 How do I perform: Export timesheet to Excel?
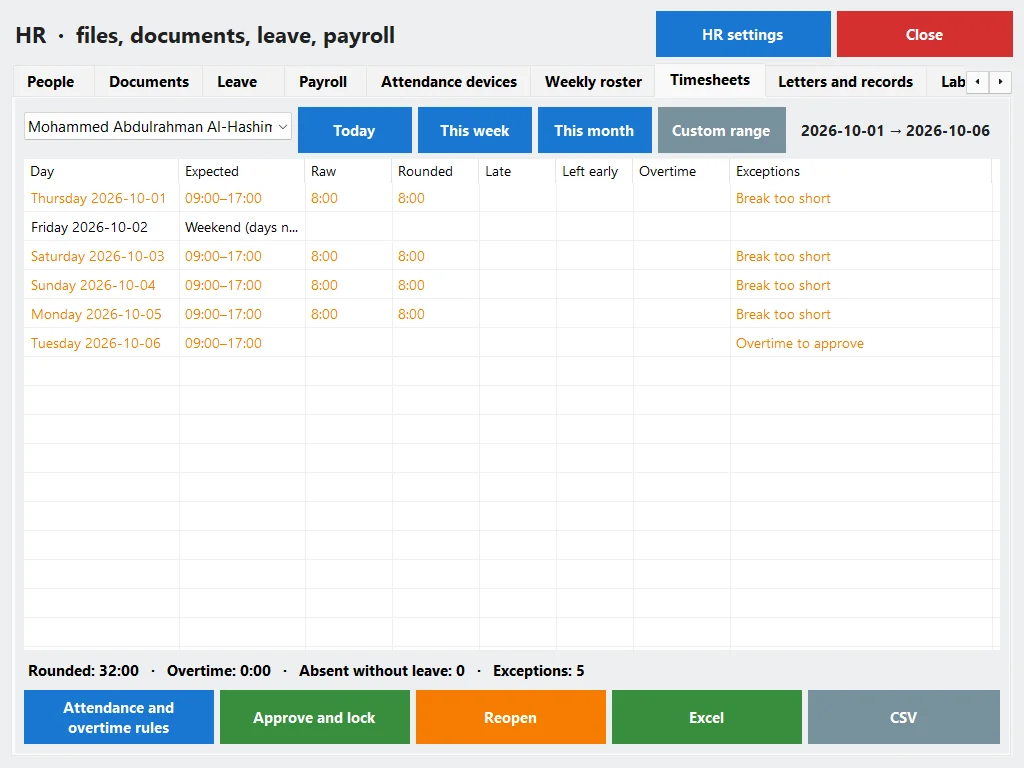(x=707, y=717)
